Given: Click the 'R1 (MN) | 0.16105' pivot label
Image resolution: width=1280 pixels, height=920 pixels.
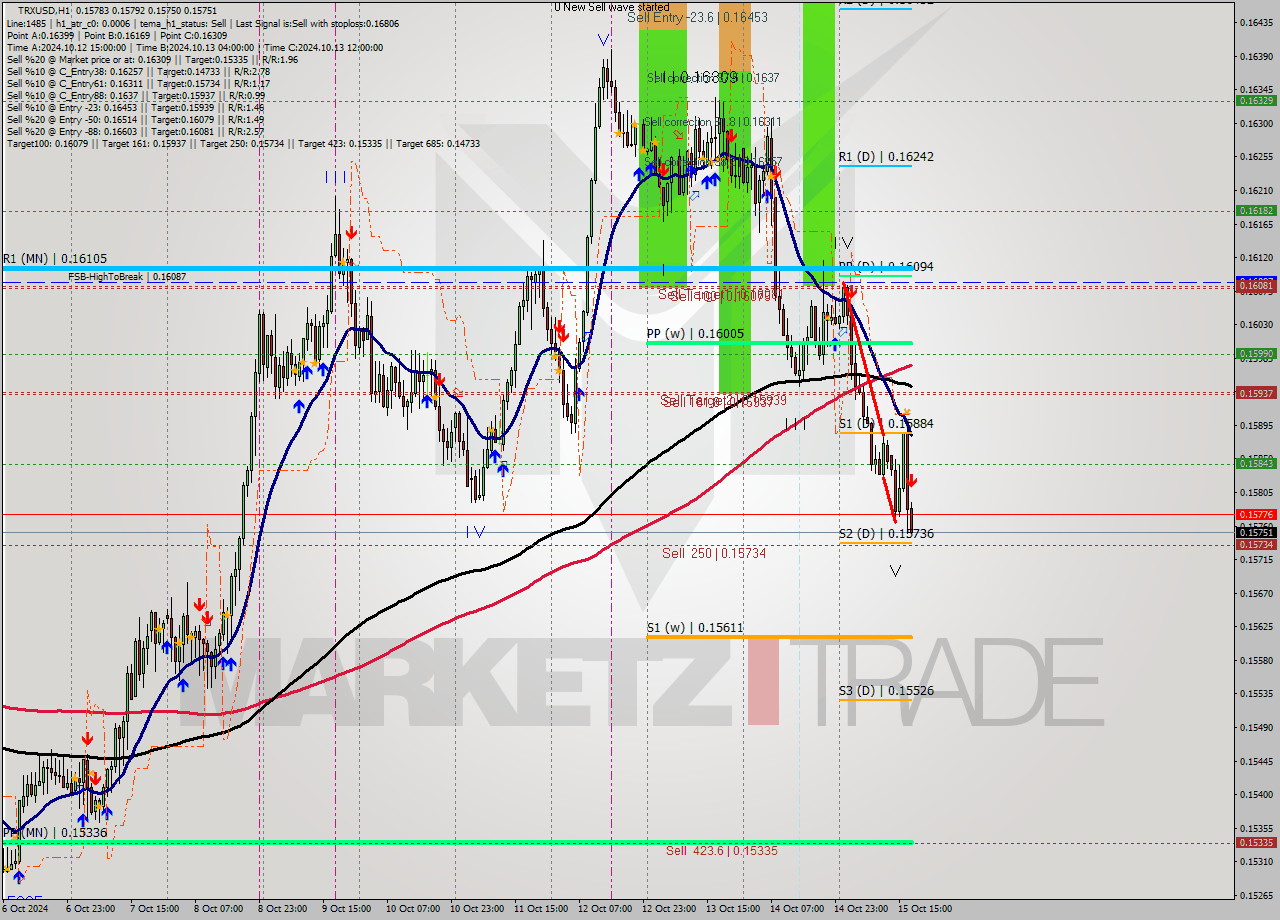Looking at the screenshot, I should click(54, 258).
